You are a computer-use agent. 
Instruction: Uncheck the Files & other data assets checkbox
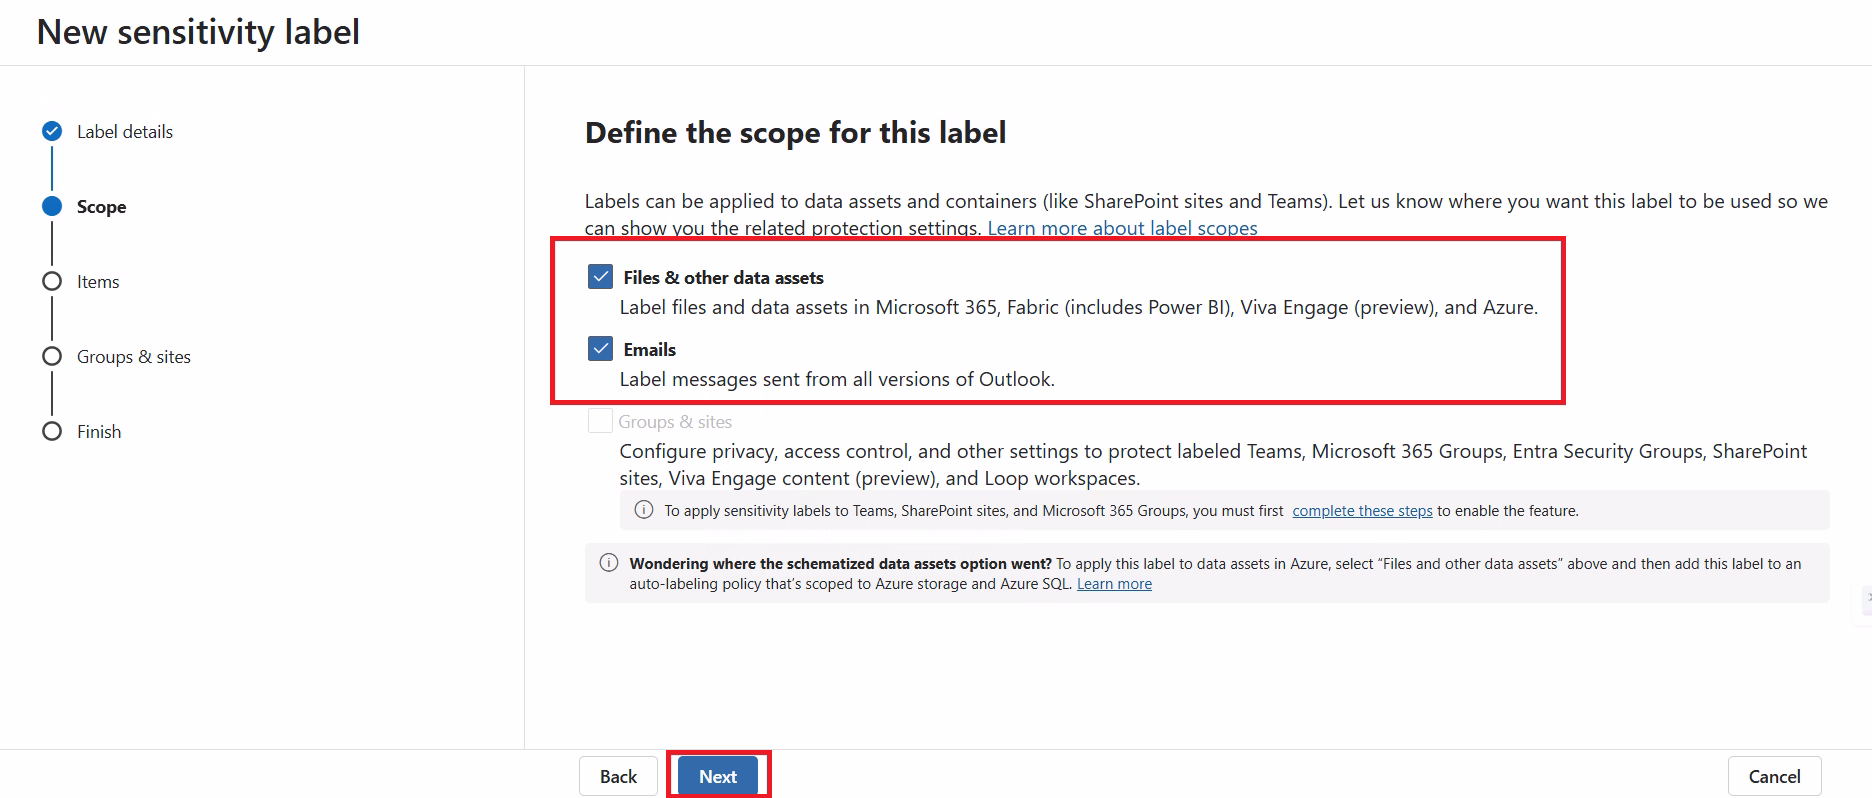[x=600, y=277]
